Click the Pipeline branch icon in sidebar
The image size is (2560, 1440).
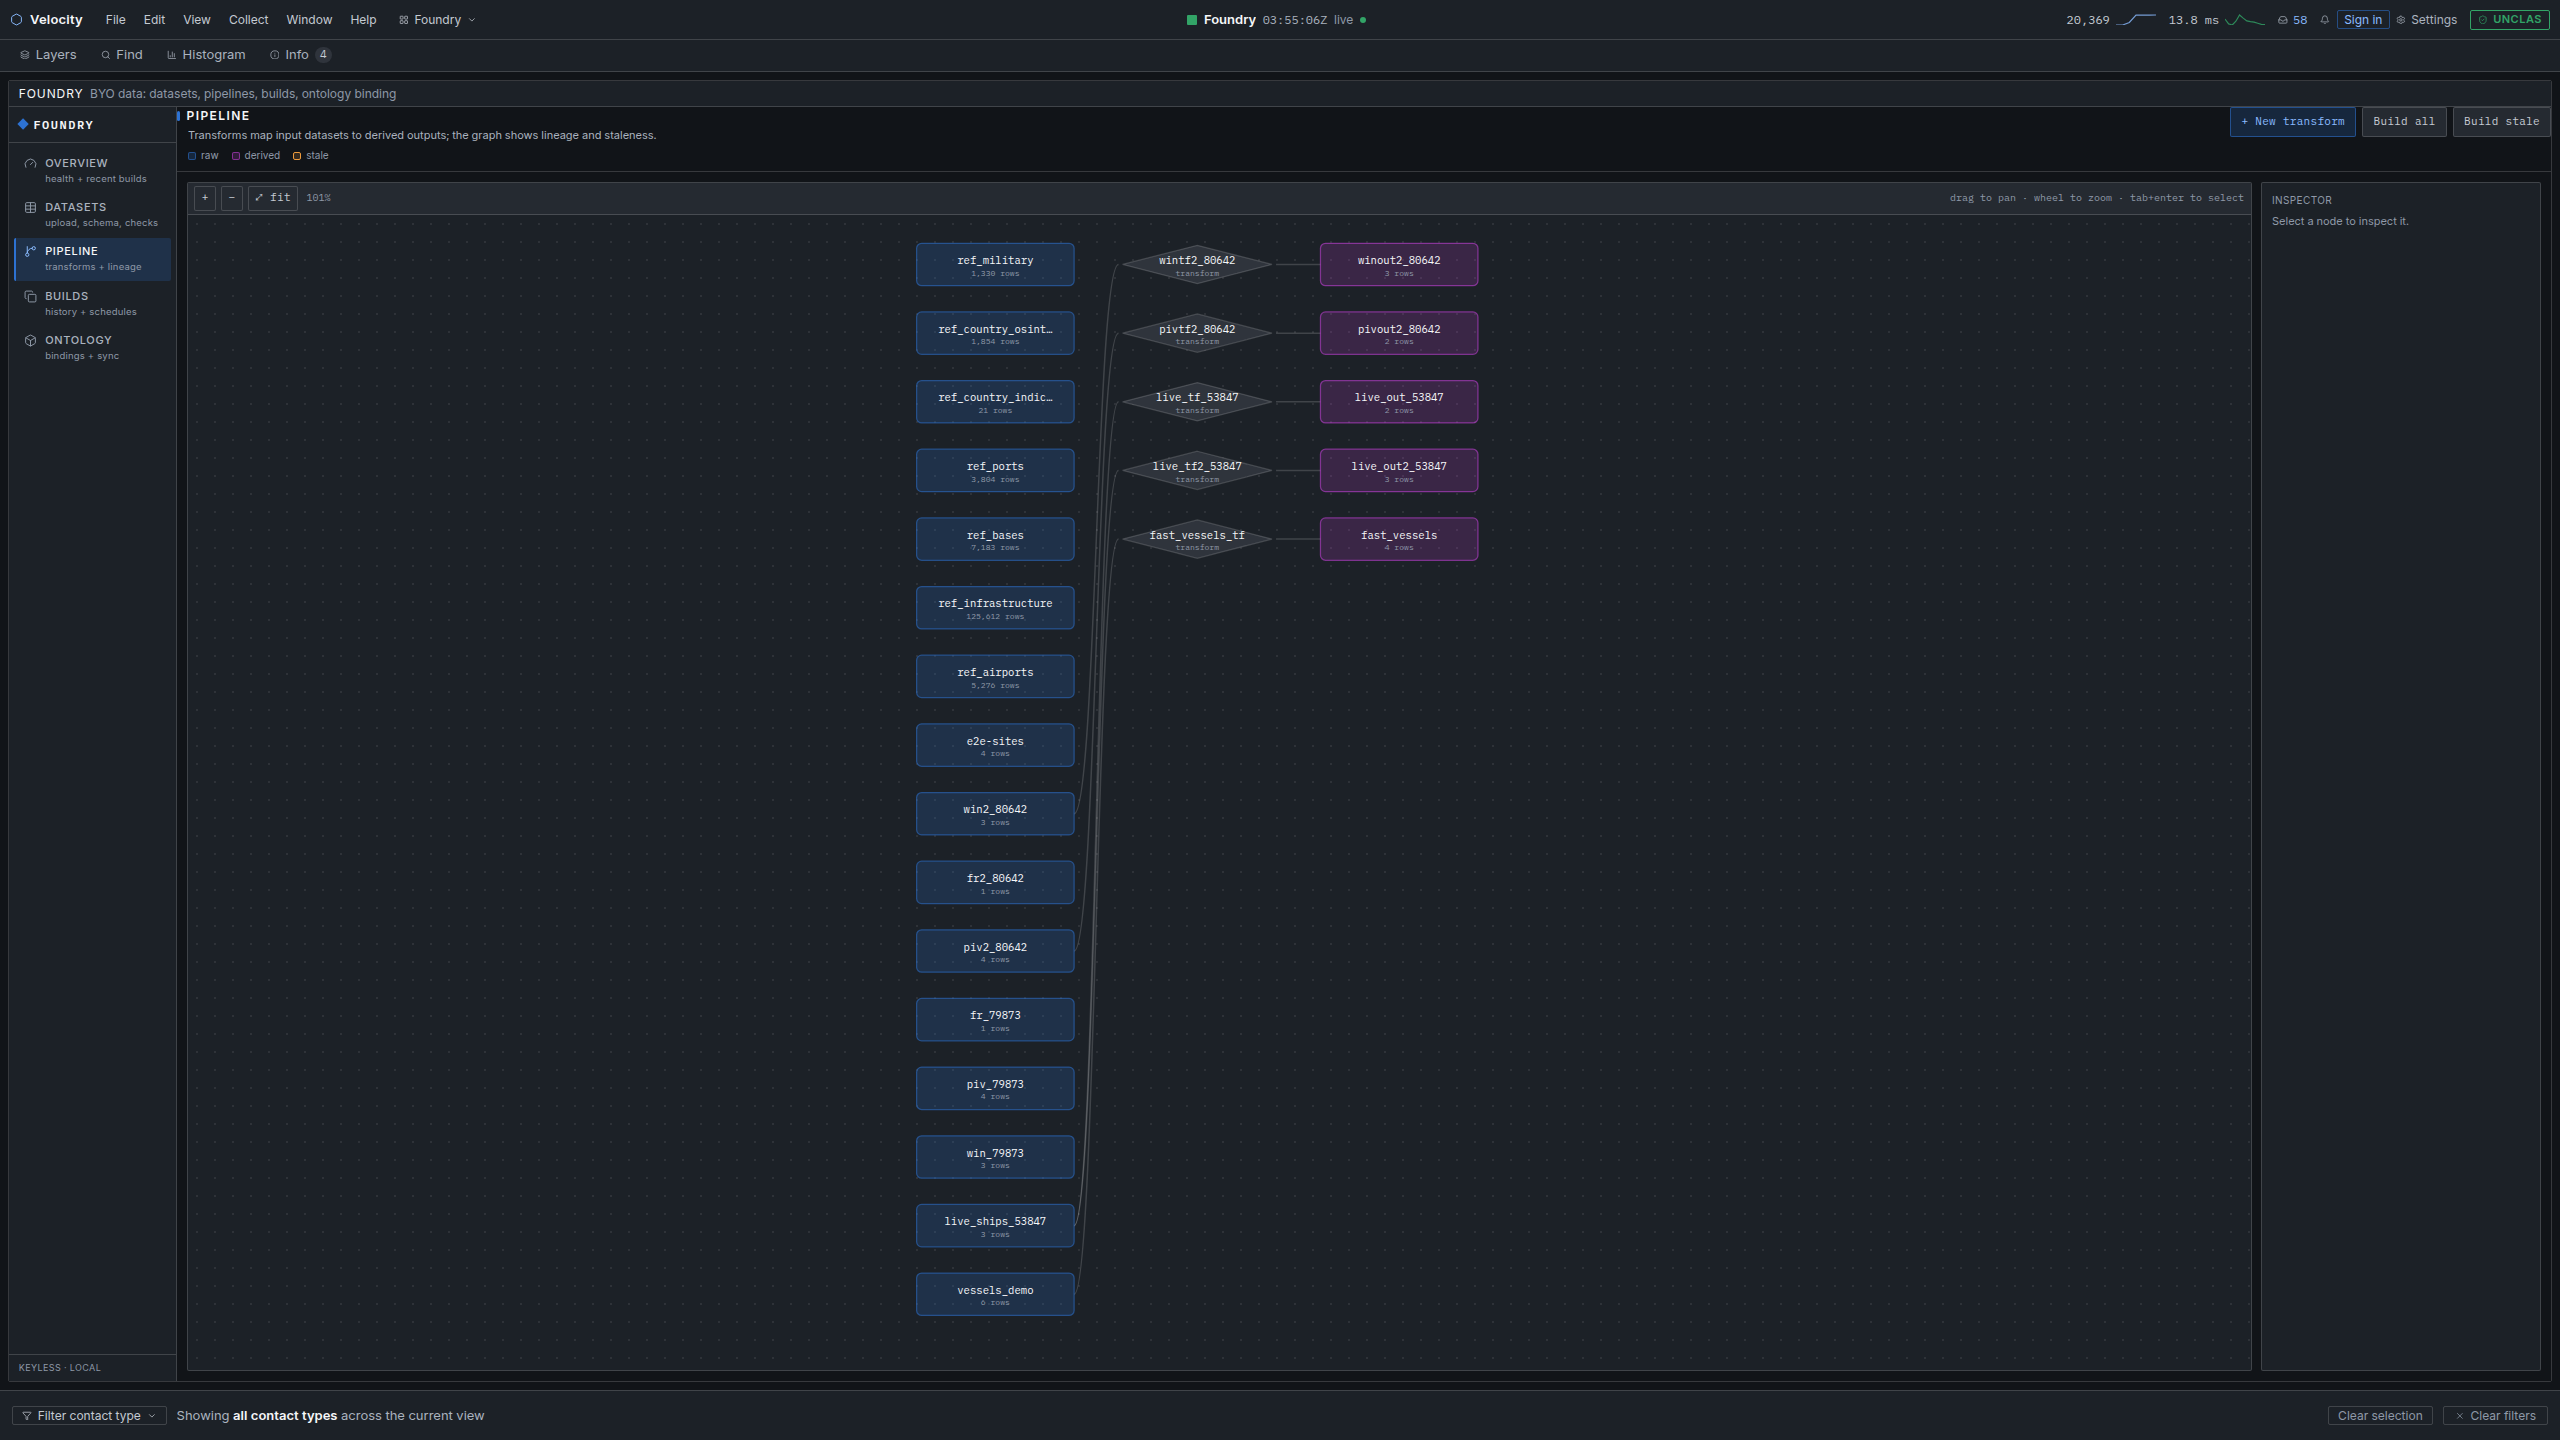(31, 252)
